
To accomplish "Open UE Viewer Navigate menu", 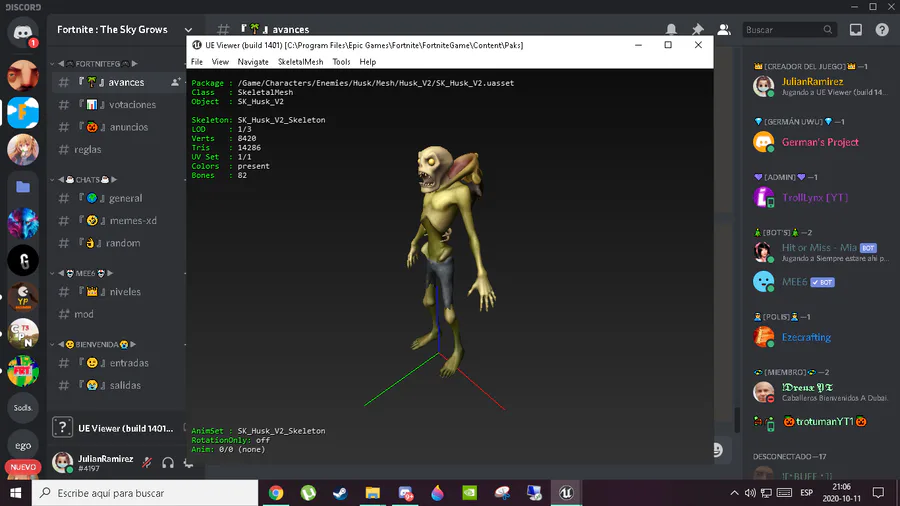I will (253, 62).
